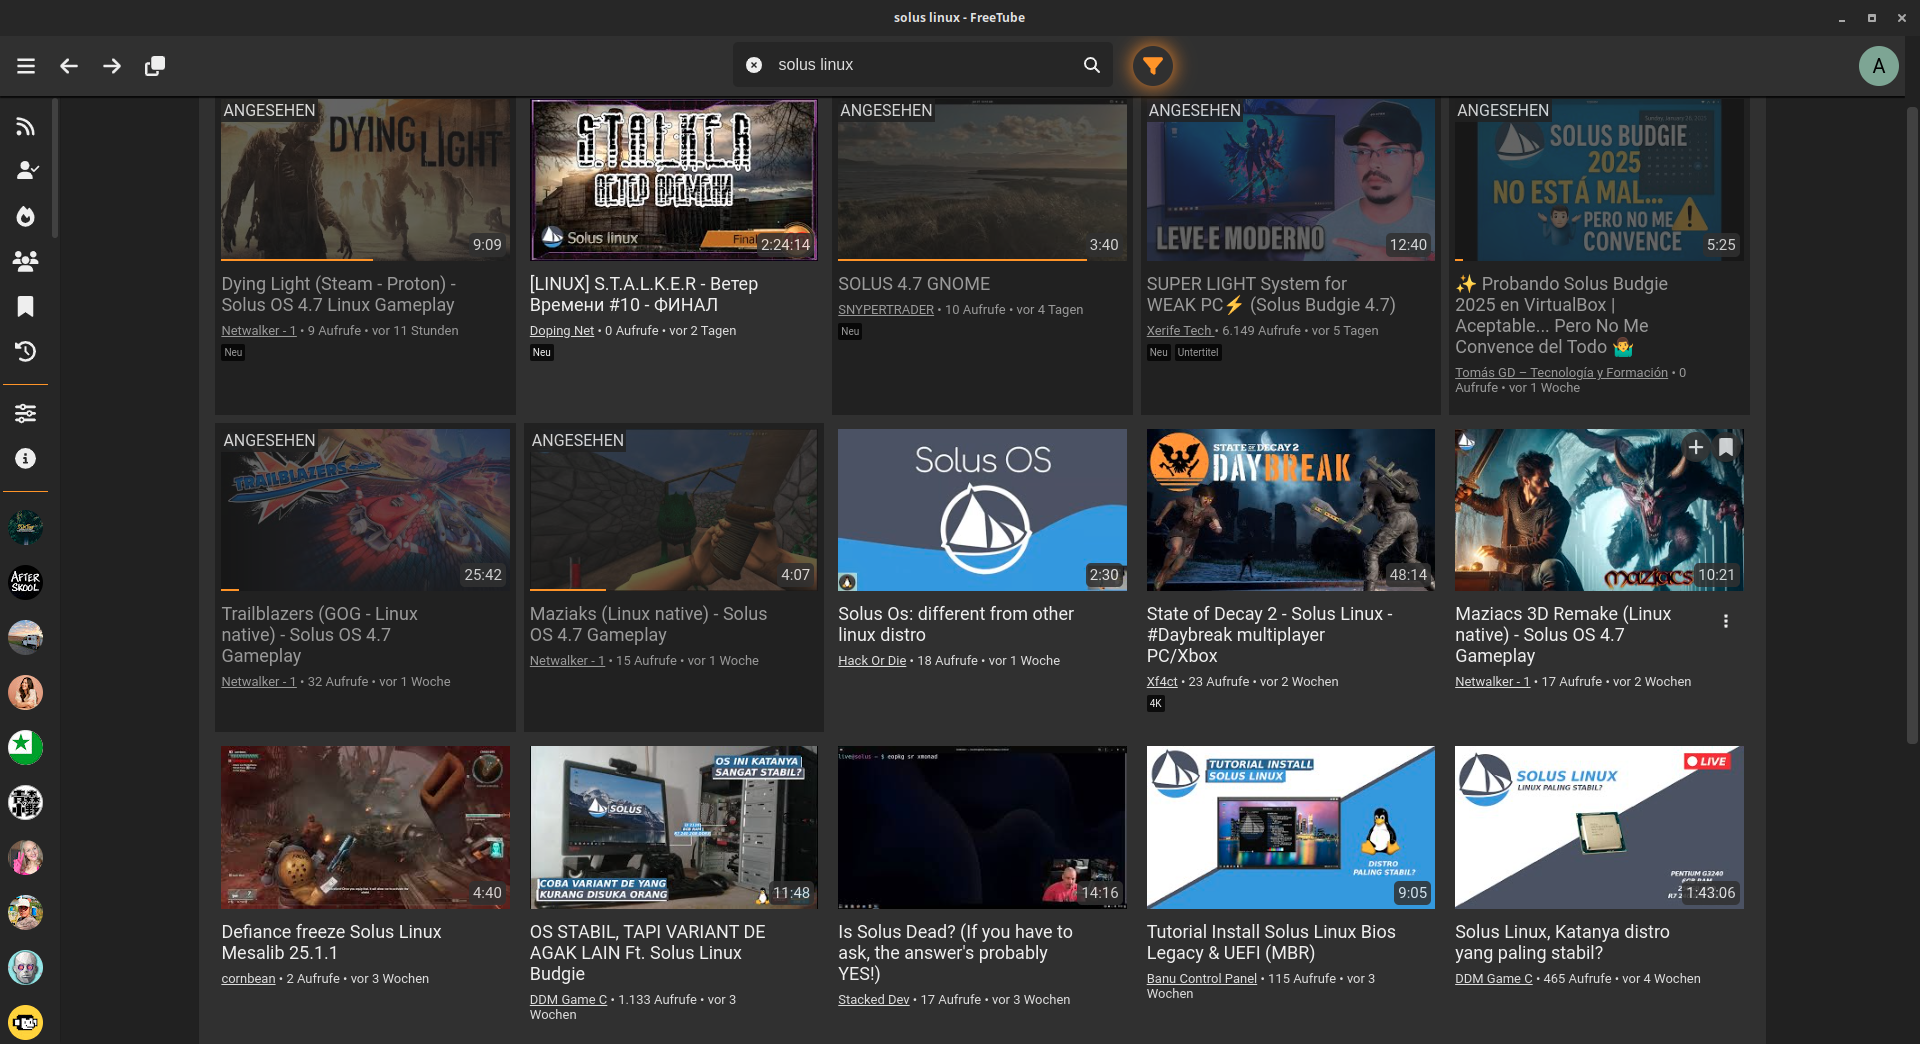This screenshot has width=1920, height=1044.
Task: Open the Solus OS logo video thumbnail
Action: (x=982, y=510)
